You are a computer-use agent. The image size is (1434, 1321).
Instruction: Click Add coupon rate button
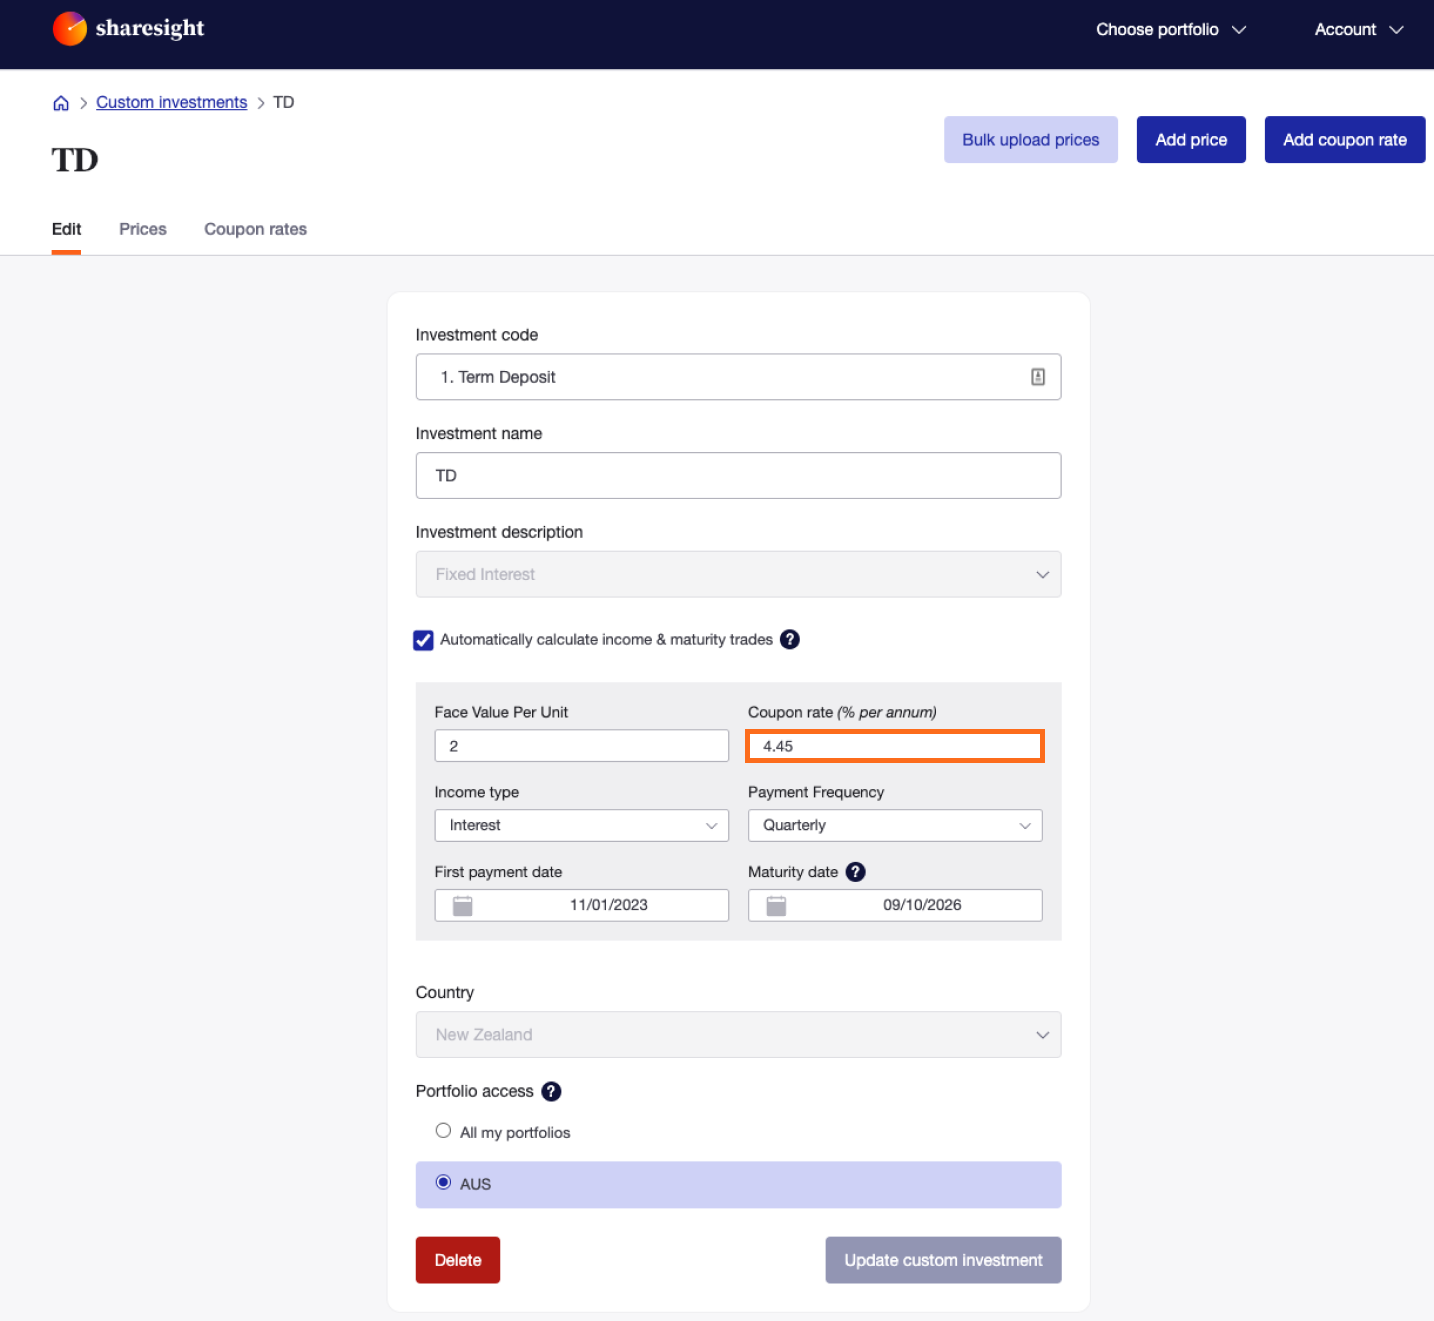point(1345,140)
